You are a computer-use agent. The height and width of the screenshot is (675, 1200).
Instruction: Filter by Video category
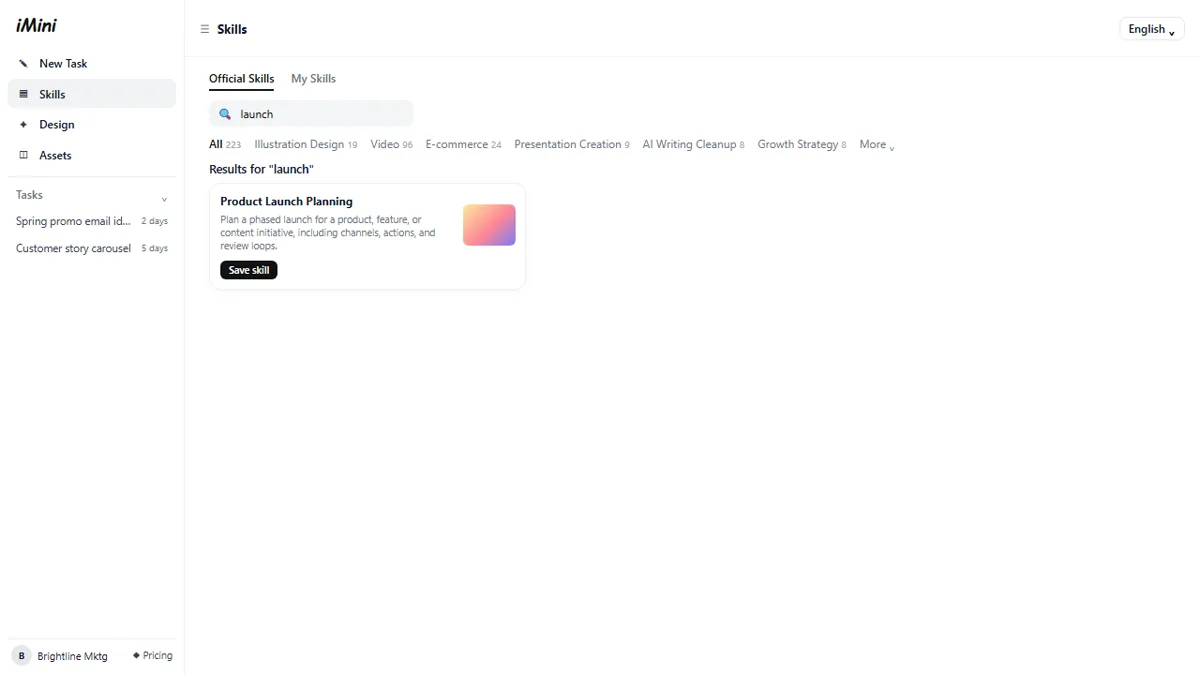click(391, 144)
